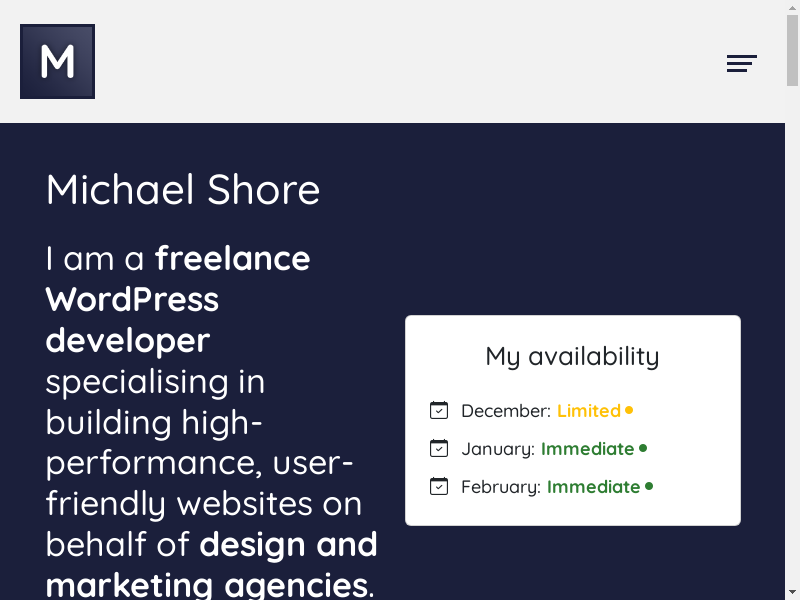Click the "February:" month label
Screen dimensions: 800x600
pyautogui.click(x=500, y=487)
